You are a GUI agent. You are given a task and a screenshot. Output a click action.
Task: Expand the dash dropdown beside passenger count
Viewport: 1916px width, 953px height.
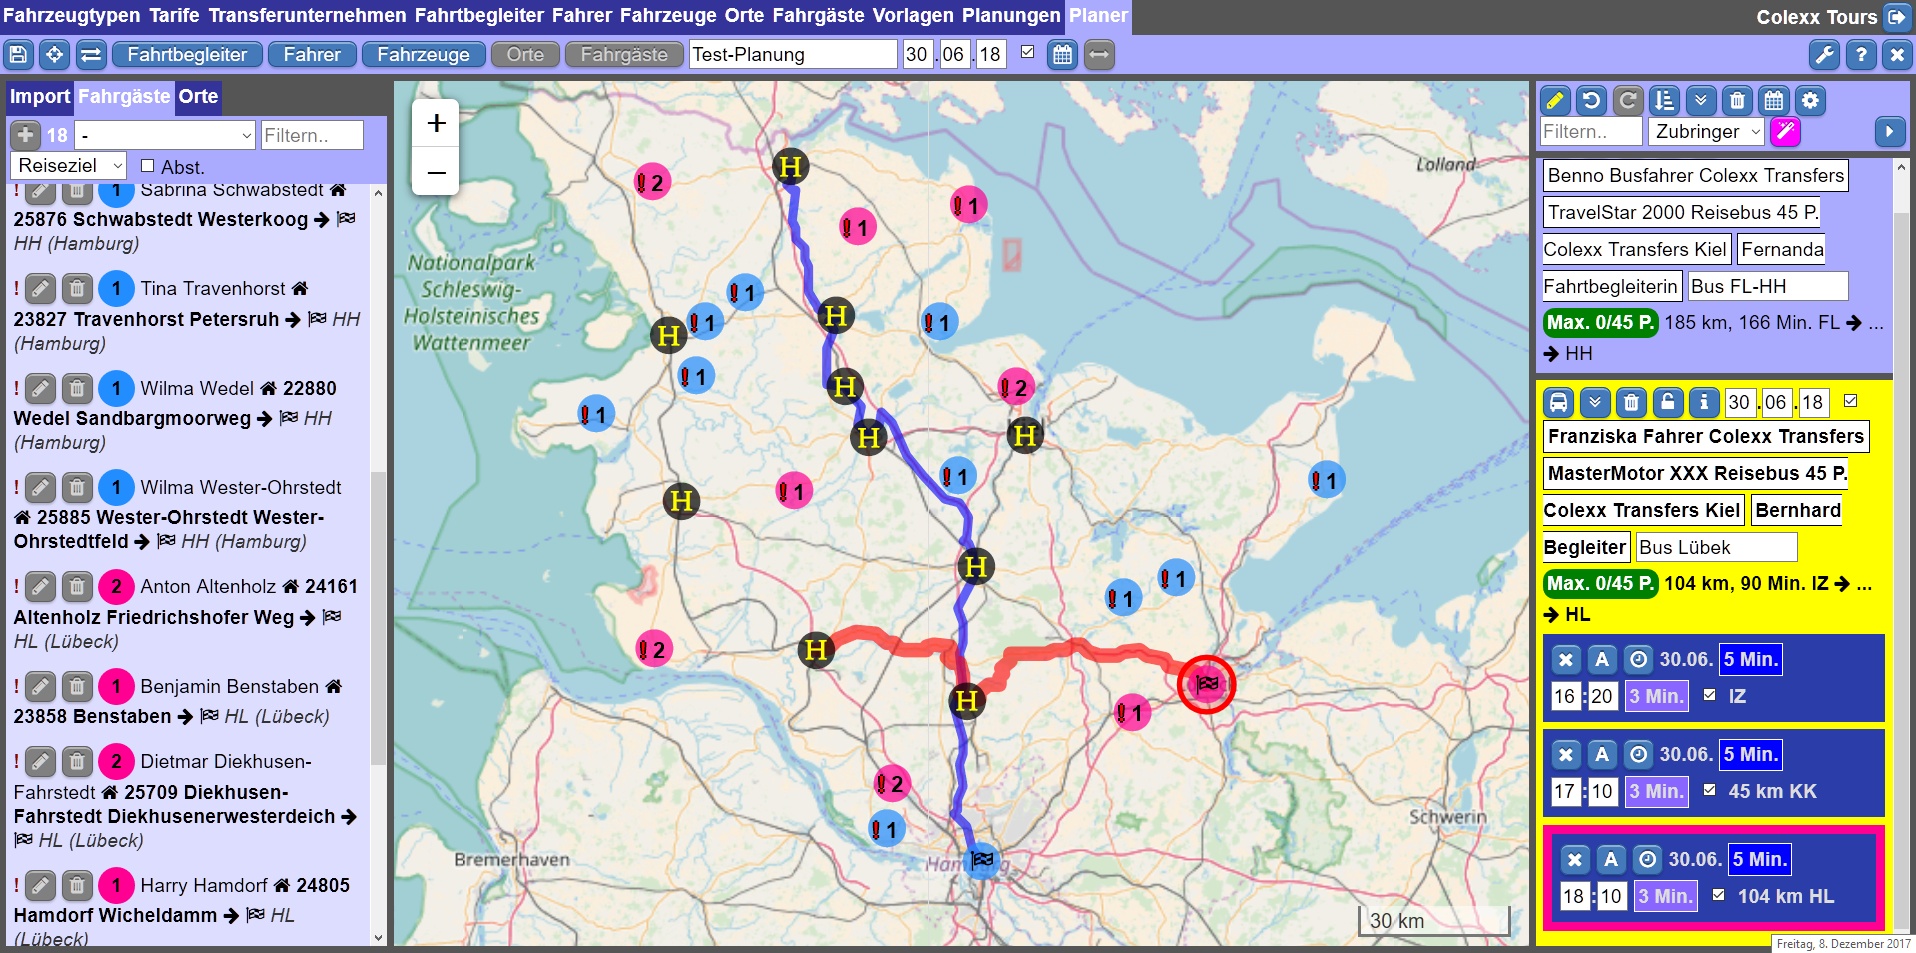tap(166, 135)
